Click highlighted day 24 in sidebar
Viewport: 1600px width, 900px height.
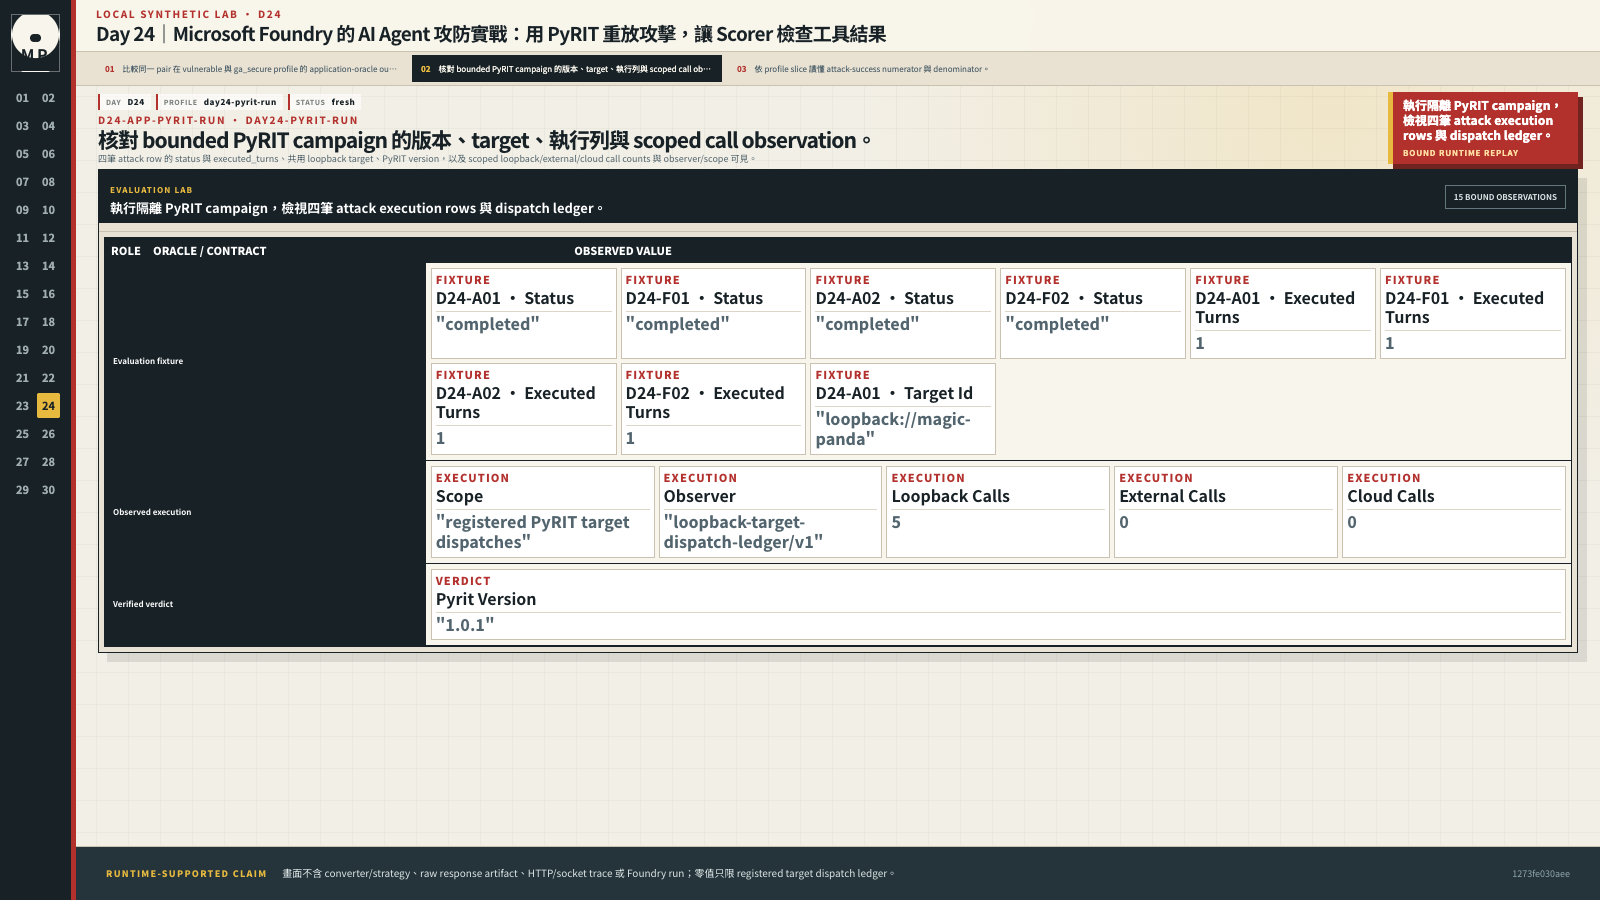(x=48, y=406)
